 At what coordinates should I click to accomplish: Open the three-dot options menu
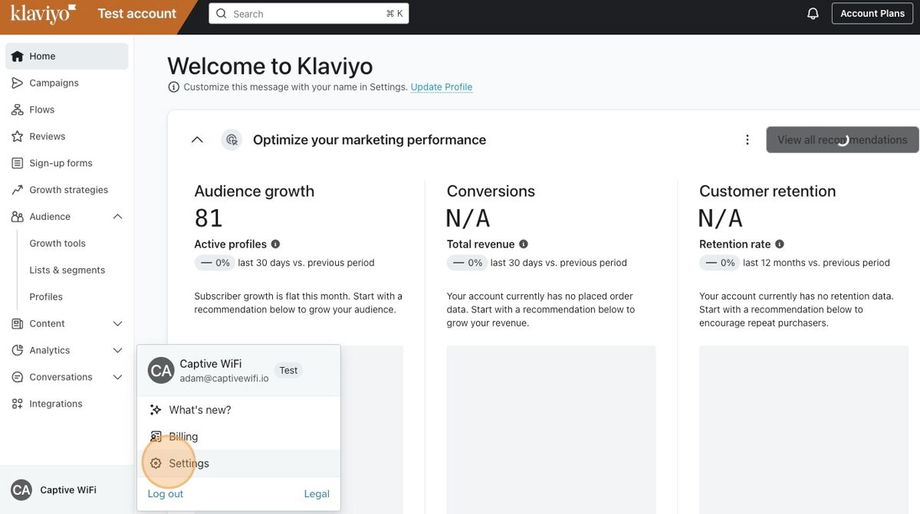tap(747, 140)
